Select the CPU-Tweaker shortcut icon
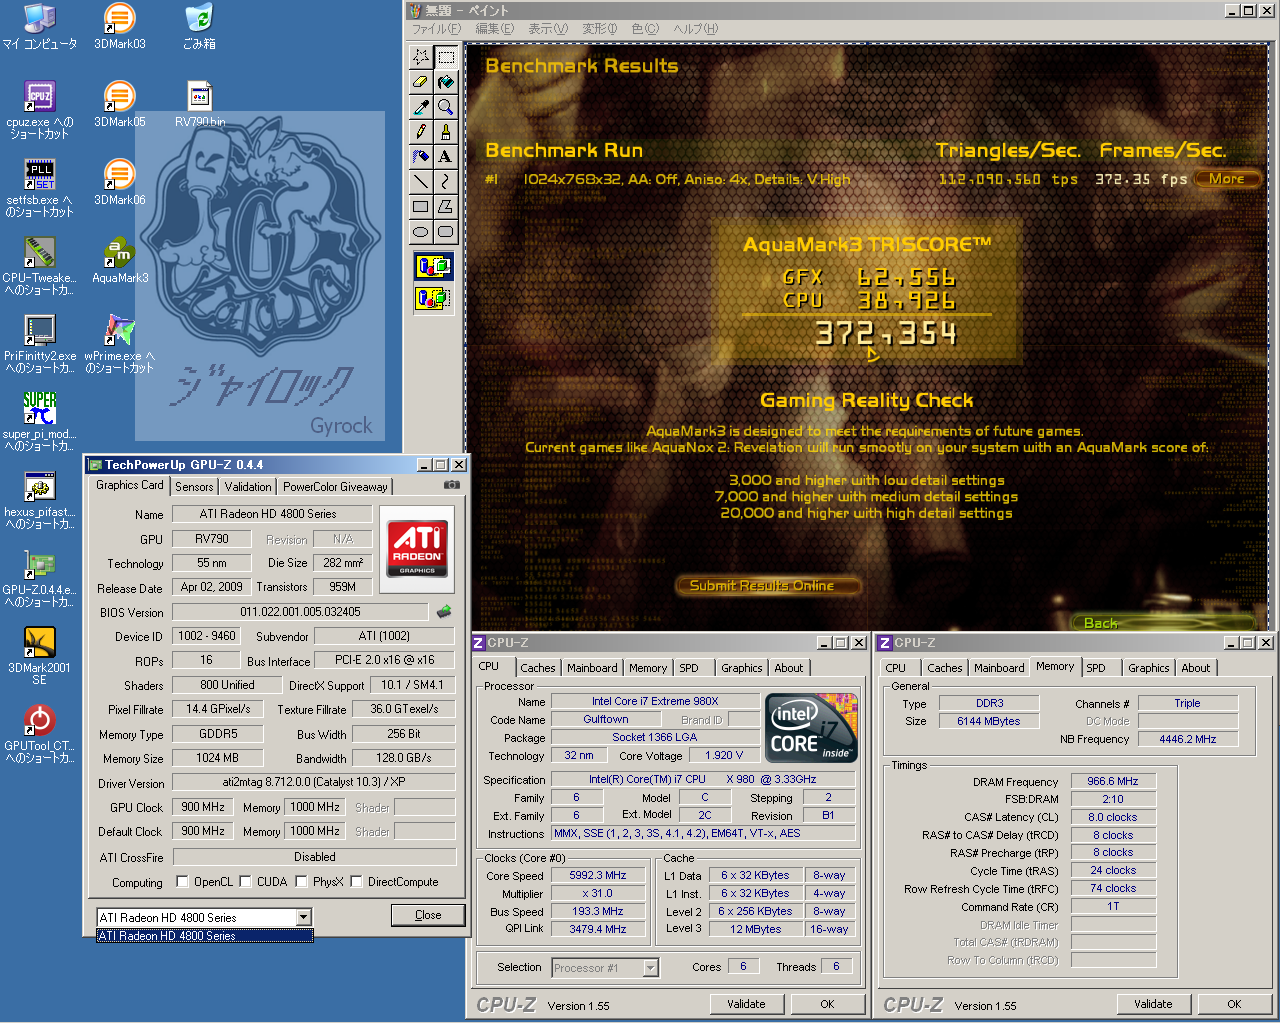The image size is (1280, 1024). coord(39,265)
